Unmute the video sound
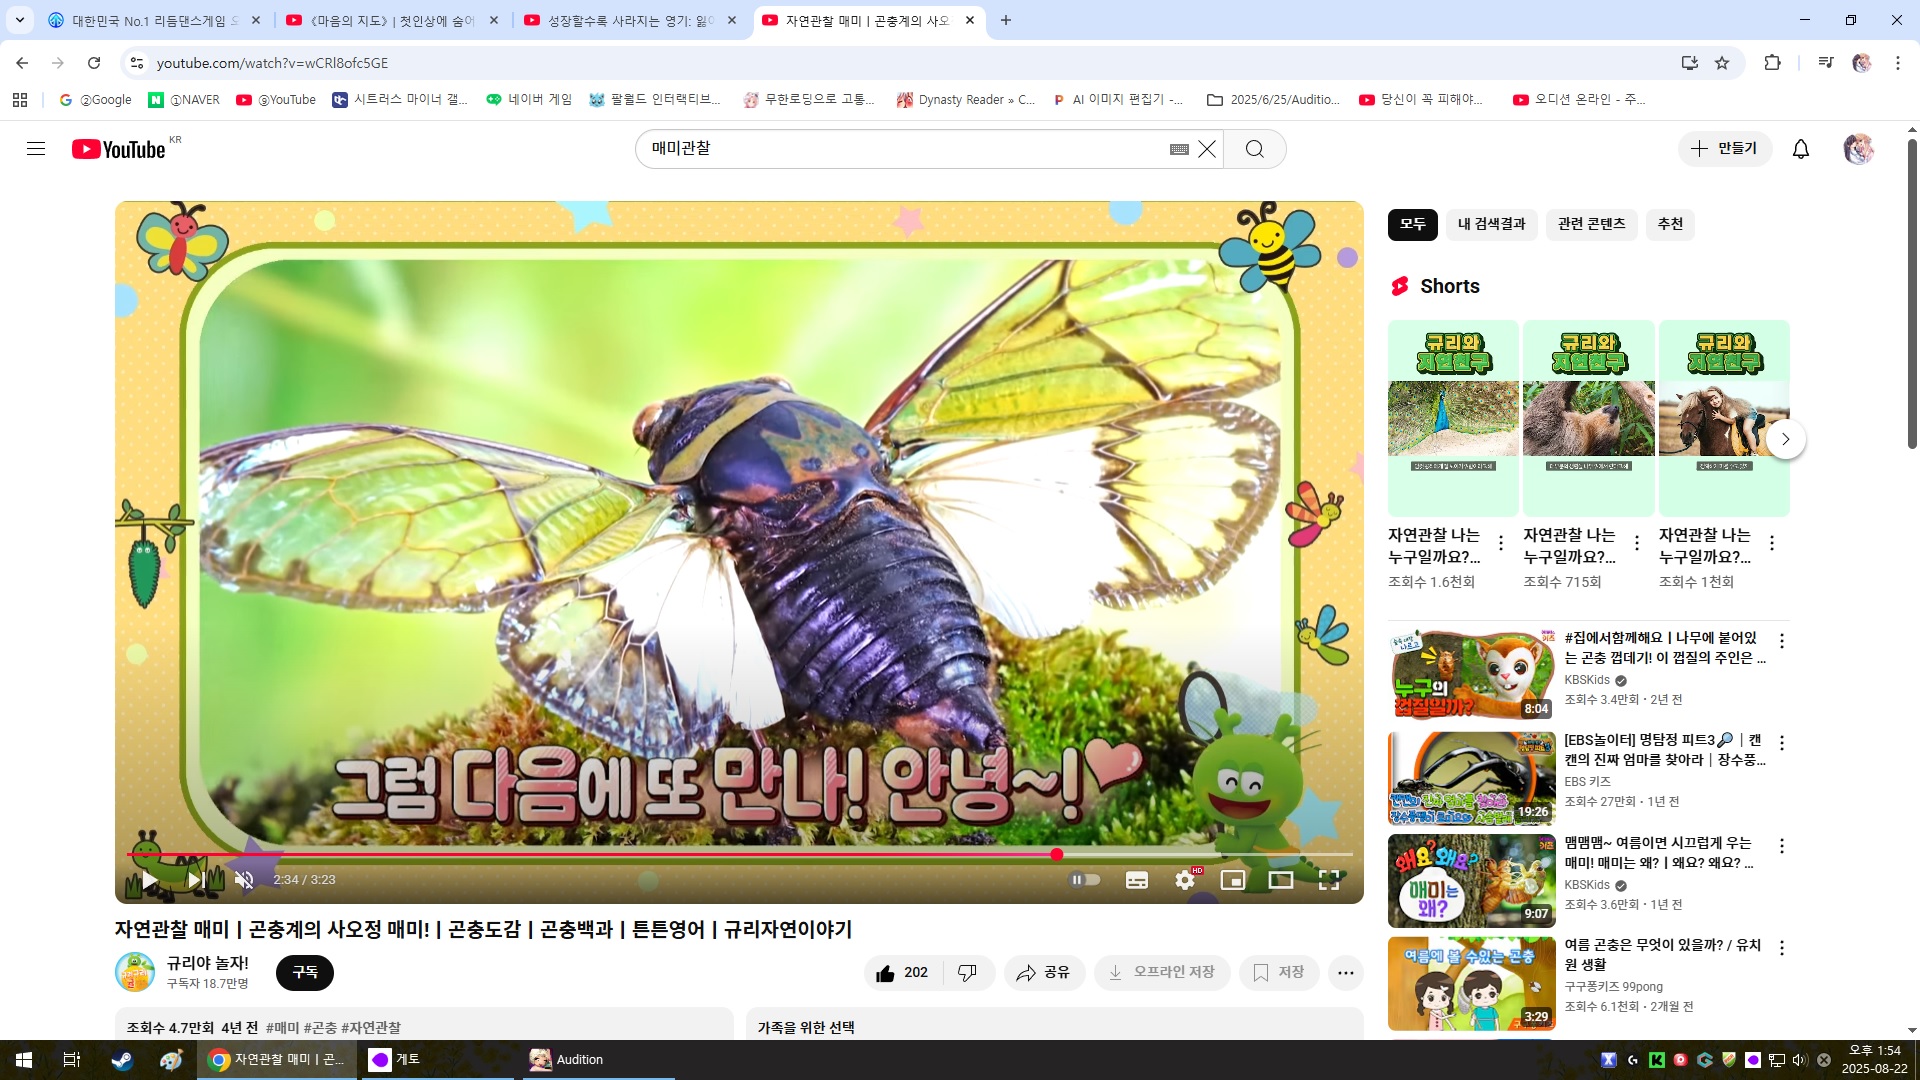This screenshot has height=1080, width=1920. coord(244,880)
